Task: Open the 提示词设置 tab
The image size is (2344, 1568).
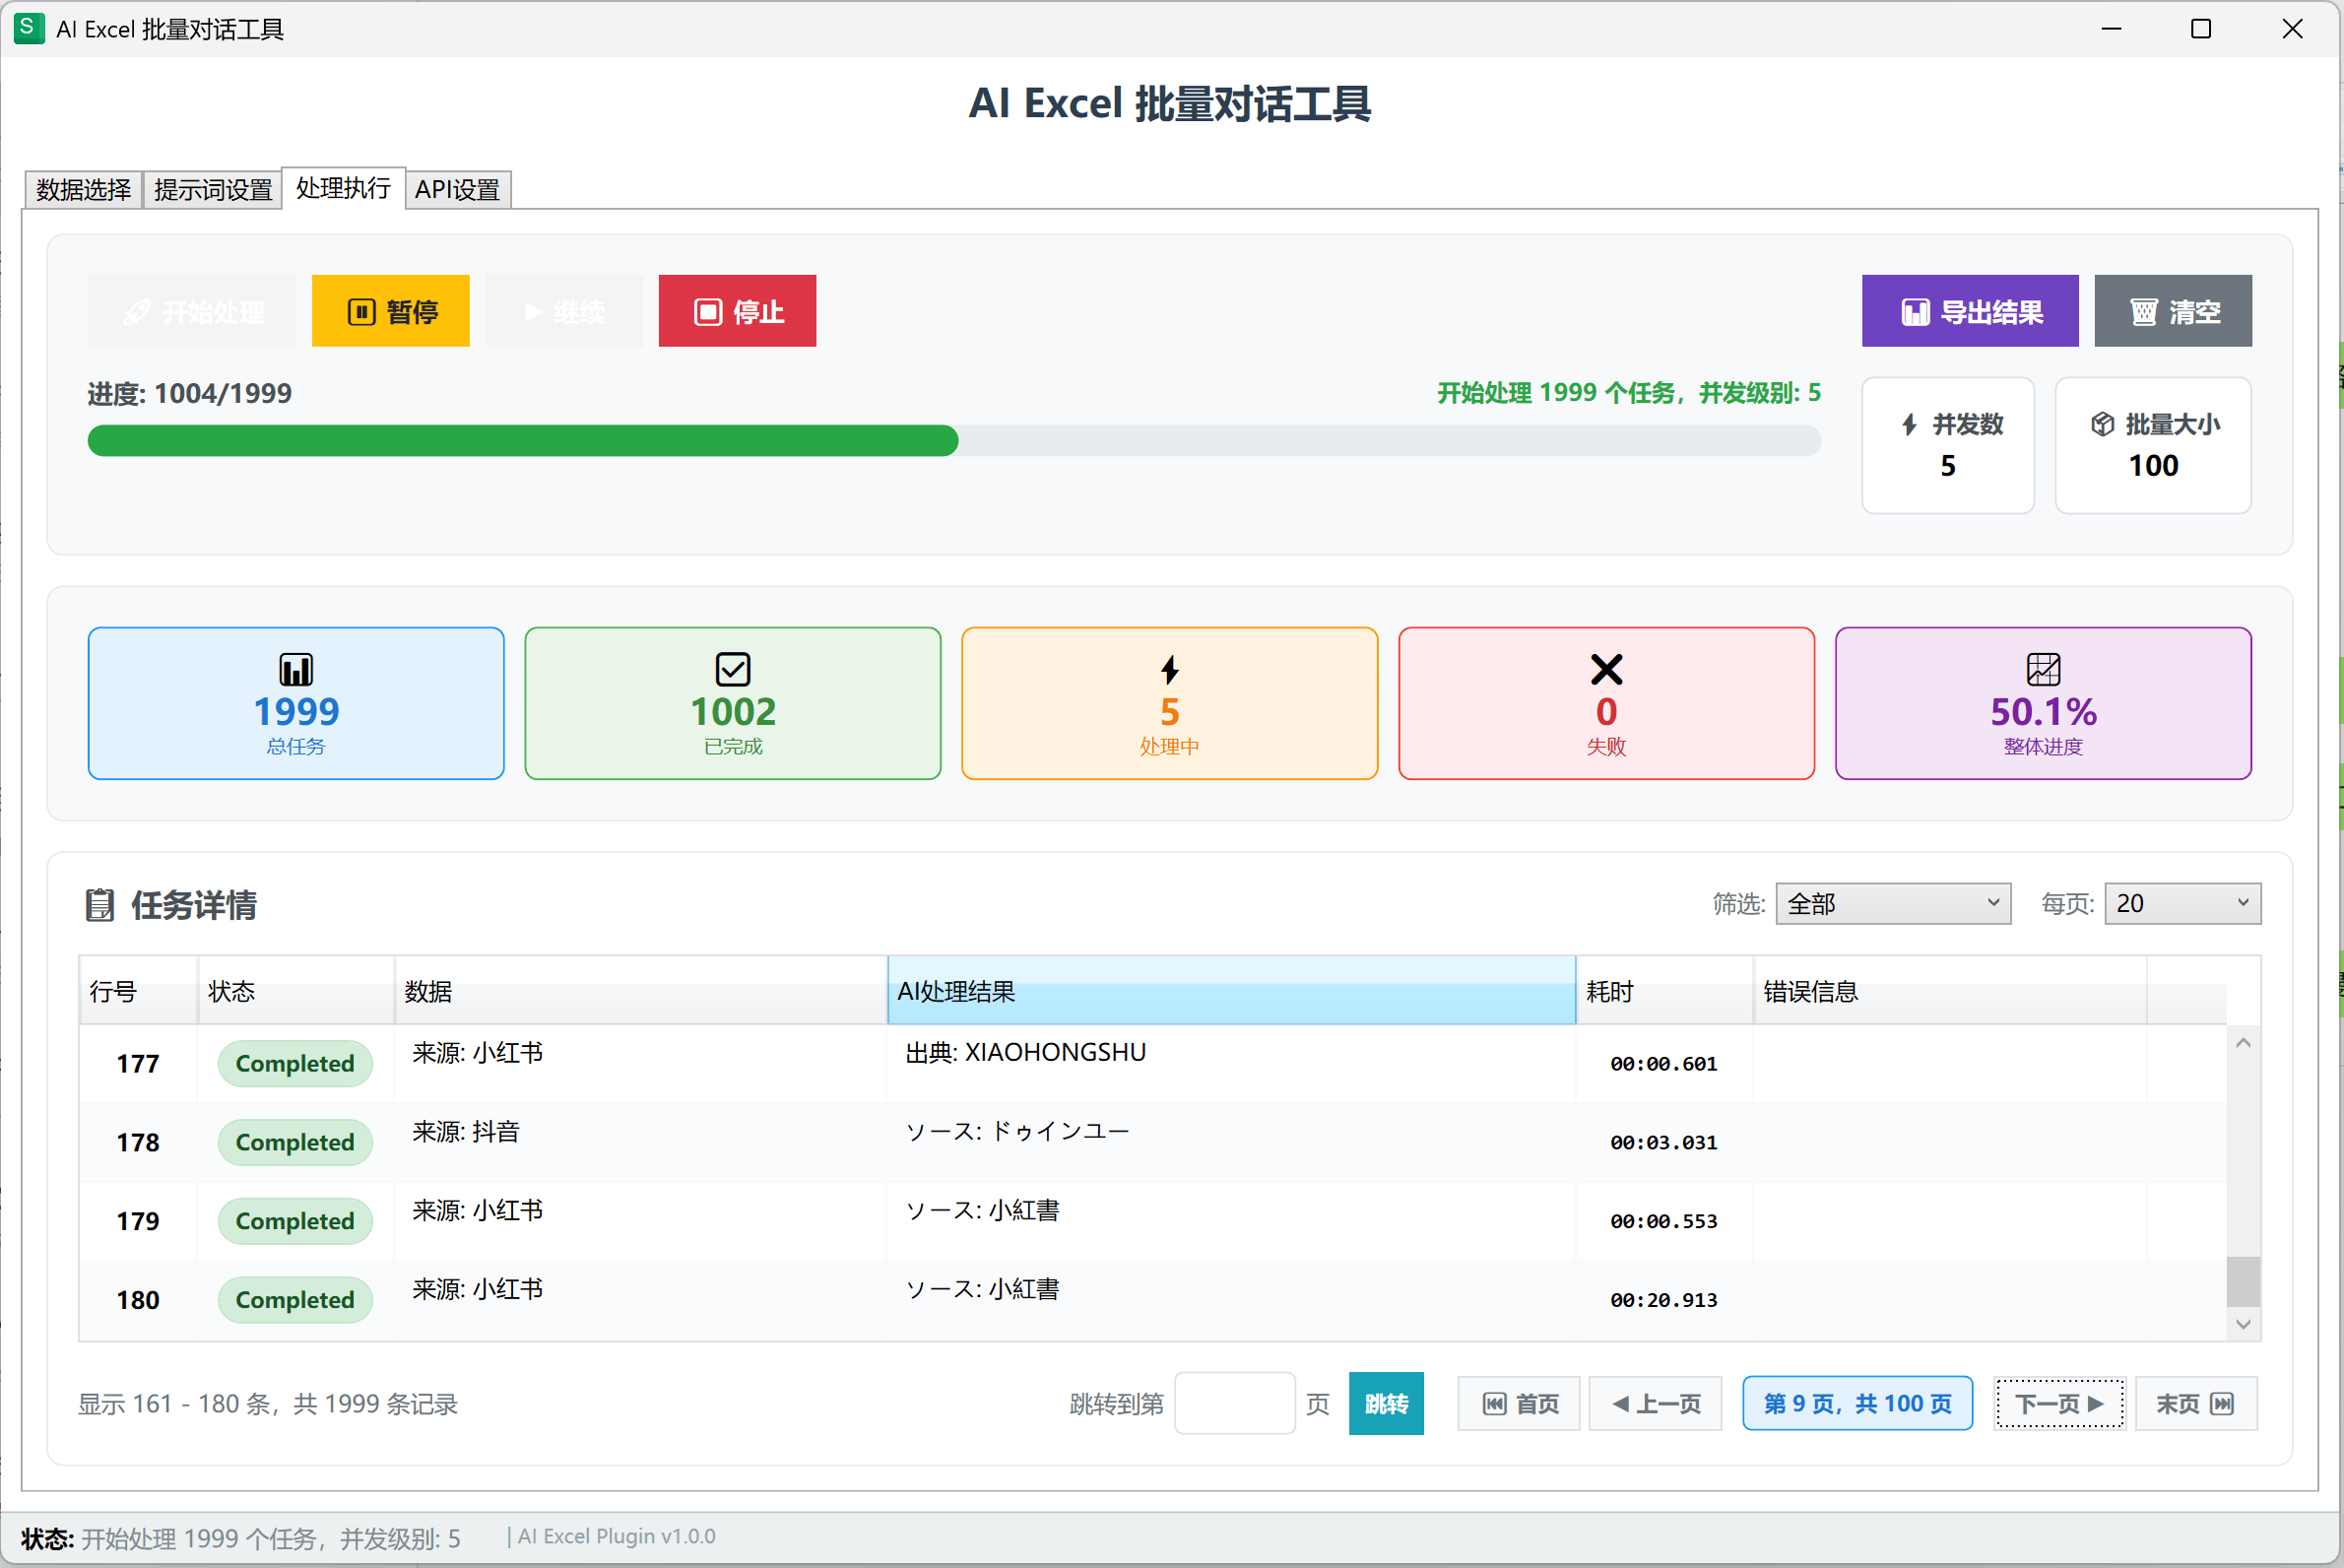Action: pyautogui.click(x=213, y=189)
